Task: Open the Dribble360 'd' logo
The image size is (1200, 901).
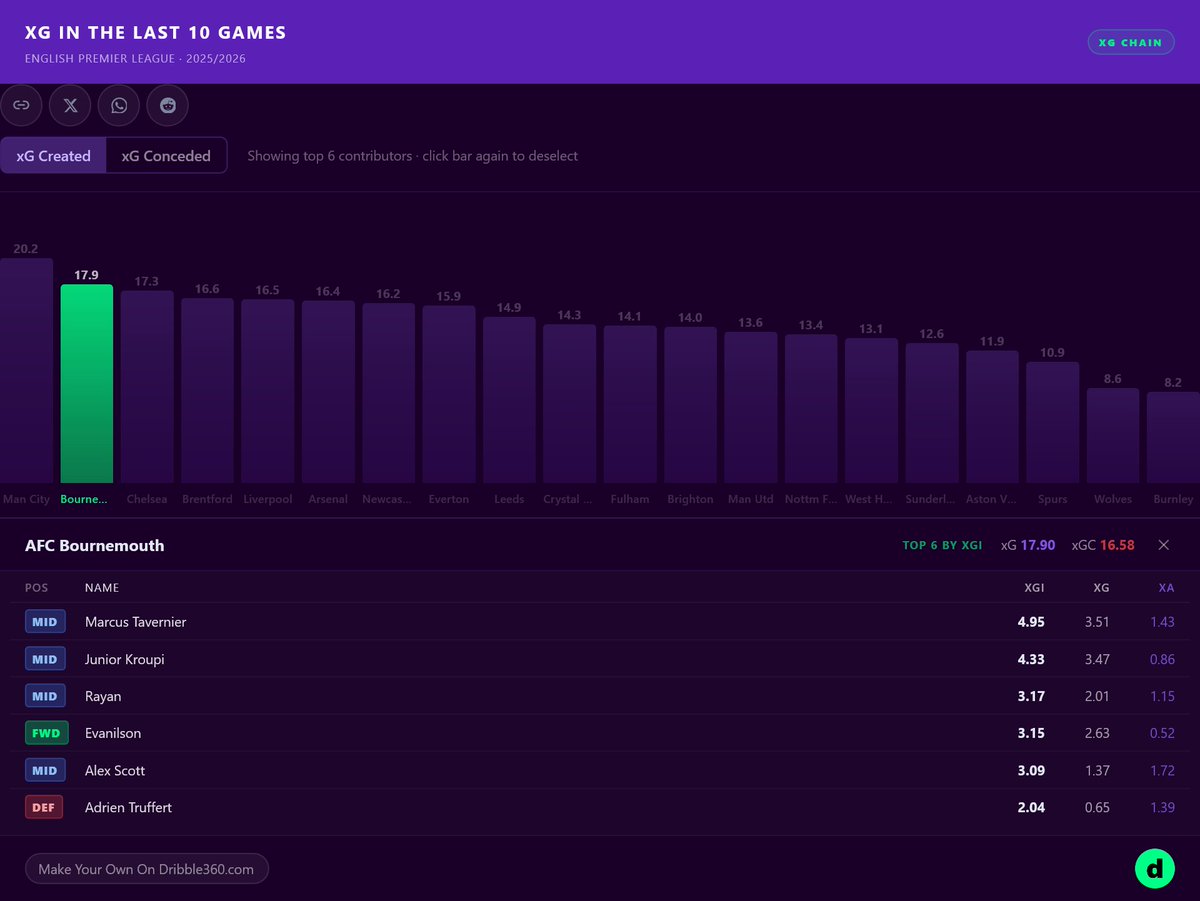Action: [x=1154, y=869]
